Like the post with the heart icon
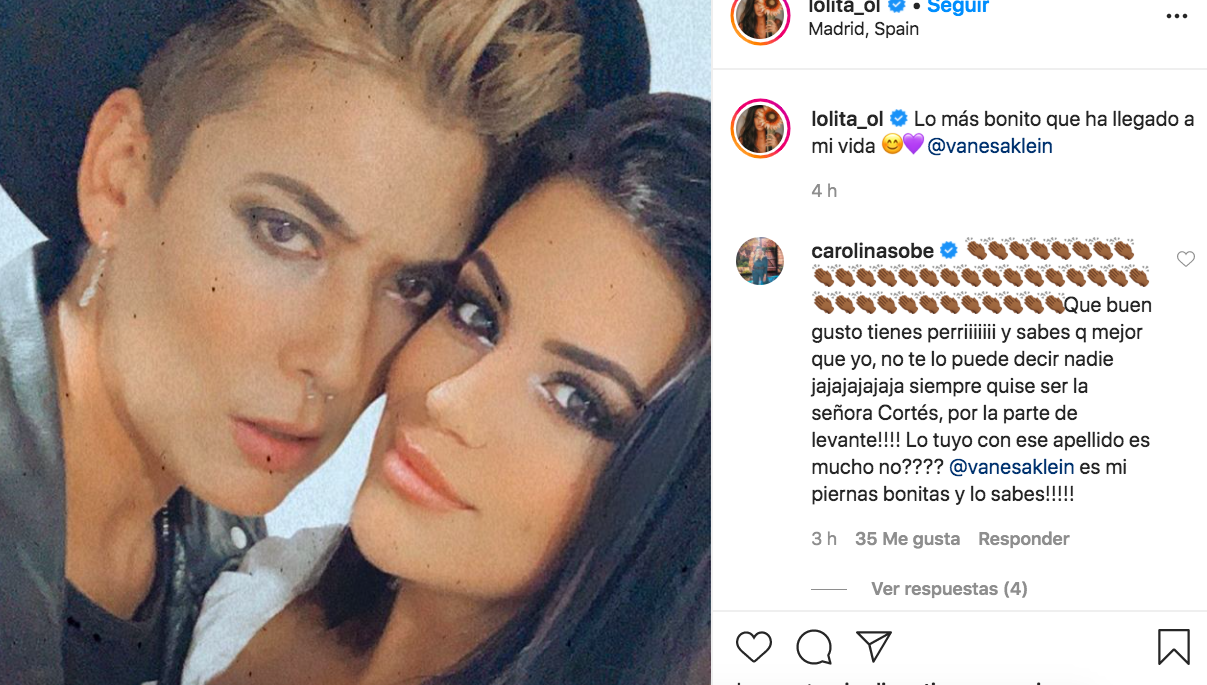1207x685 pixels. [754, 647]
